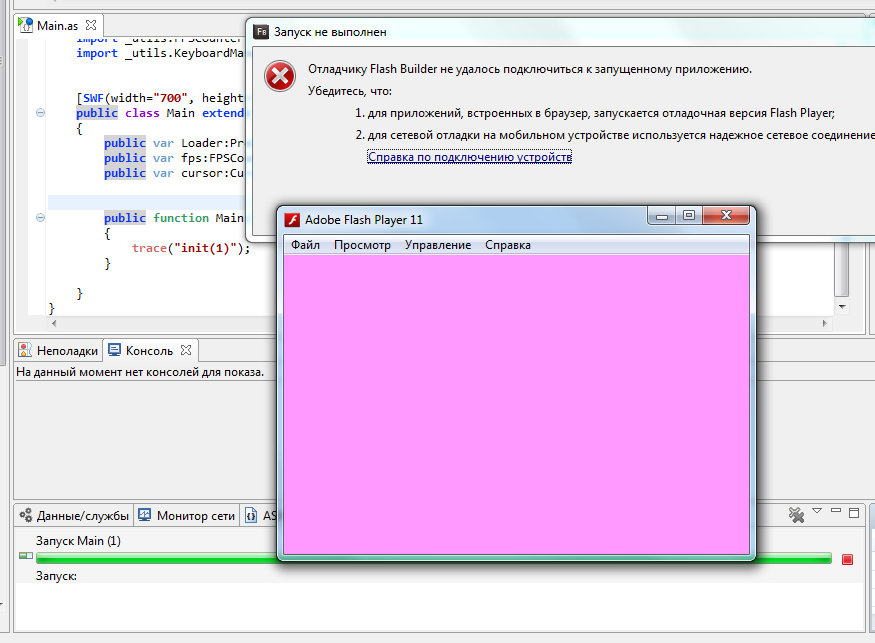Open the progress view dropdown menu
The height and width of the screenshot is (643, 875).
(817, 511)
